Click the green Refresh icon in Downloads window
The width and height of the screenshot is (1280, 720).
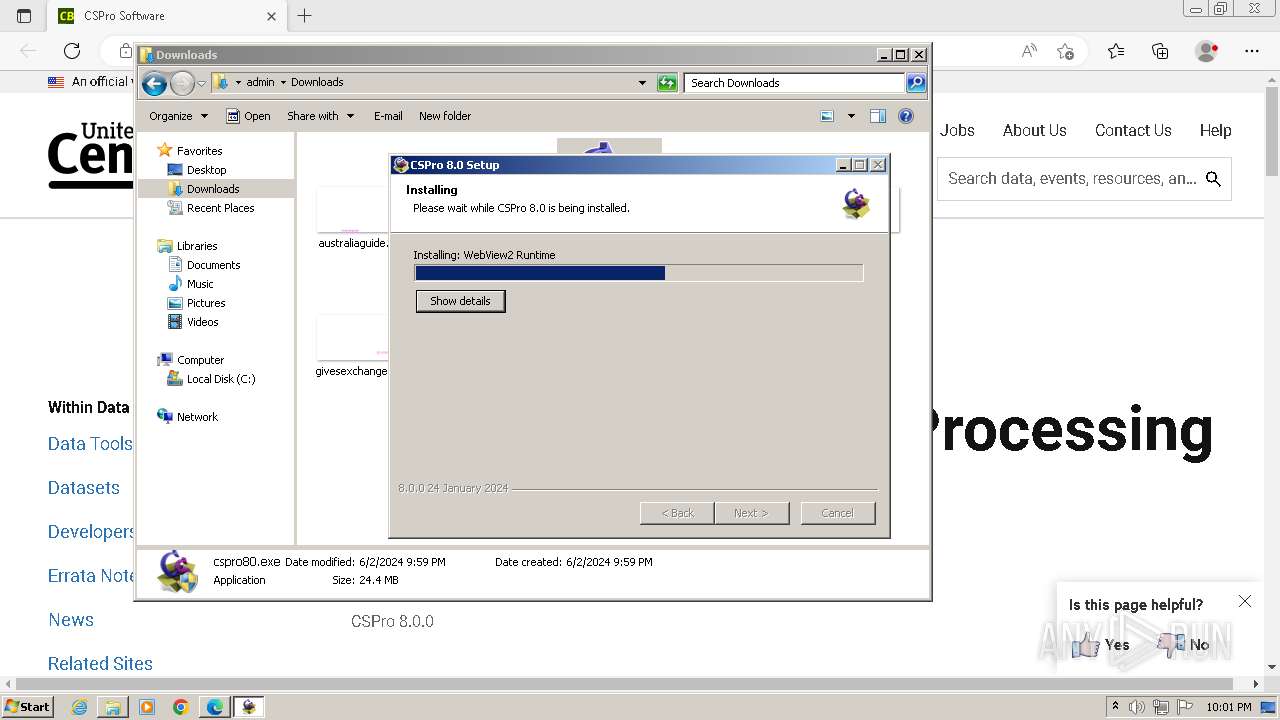tap(667, 83)
